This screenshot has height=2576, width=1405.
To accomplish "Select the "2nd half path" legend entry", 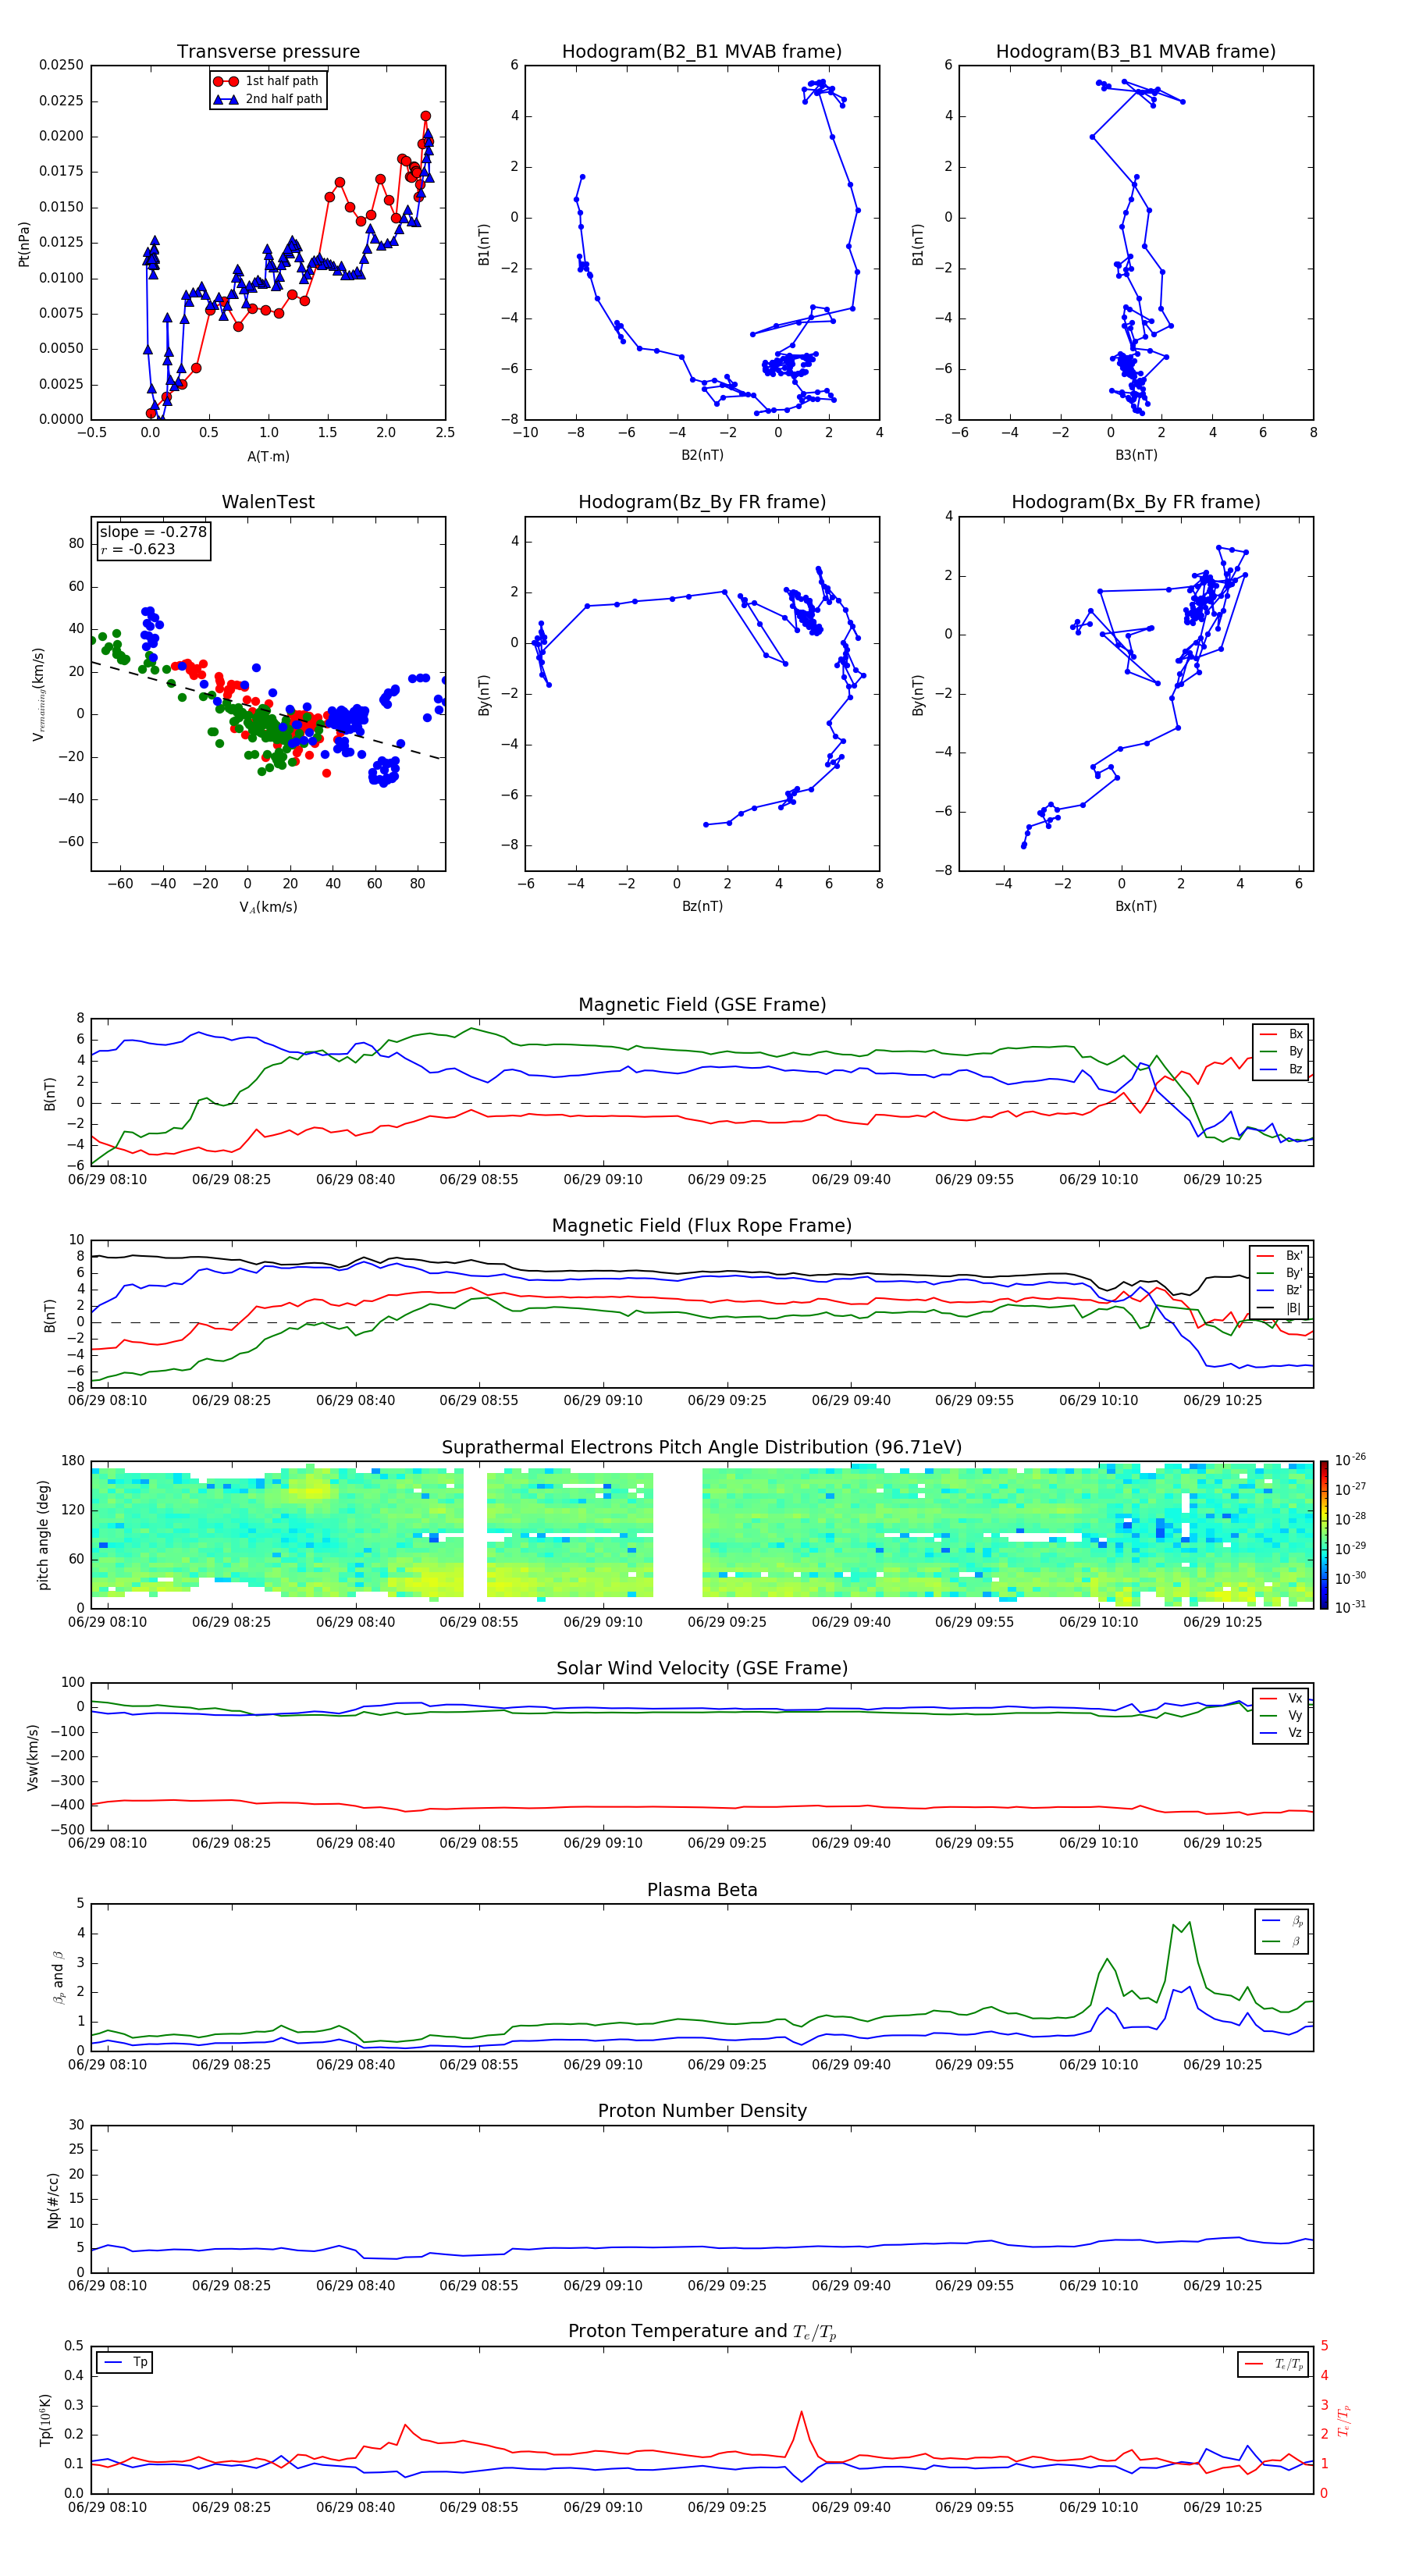I will coord(267,99).
